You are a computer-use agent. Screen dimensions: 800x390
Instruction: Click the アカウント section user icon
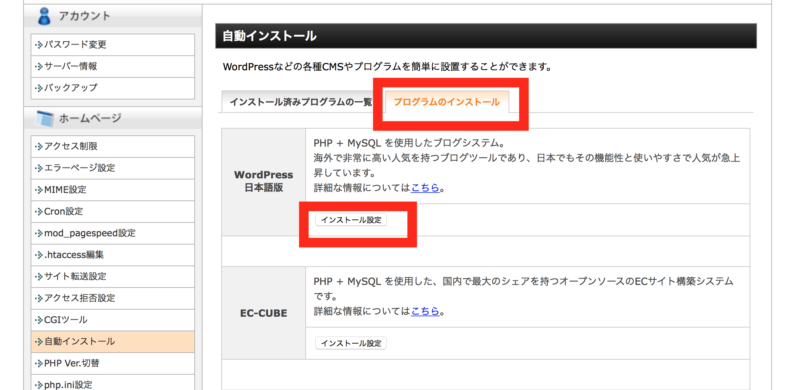44,16
